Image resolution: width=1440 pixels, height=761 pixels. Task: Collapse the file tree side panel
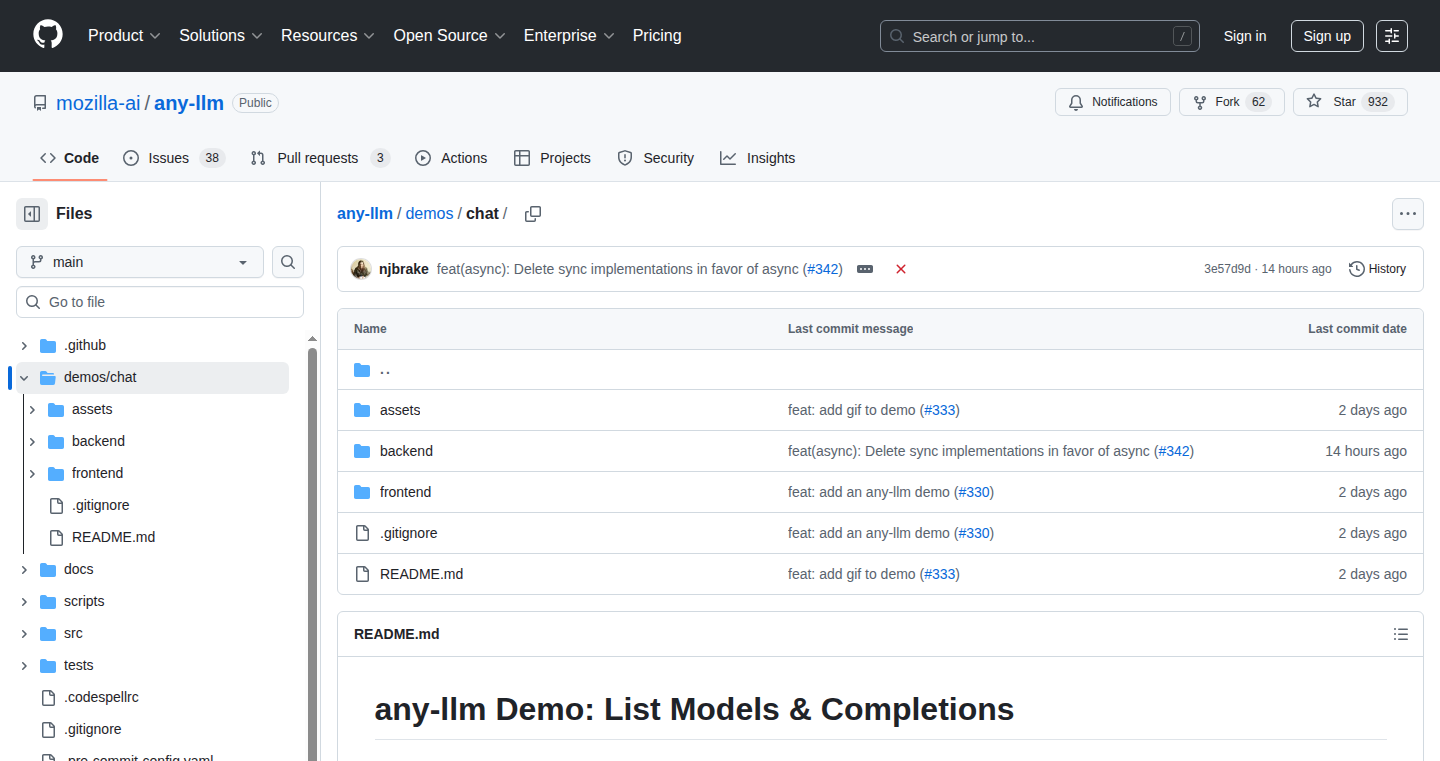click(x=32, y=214)
